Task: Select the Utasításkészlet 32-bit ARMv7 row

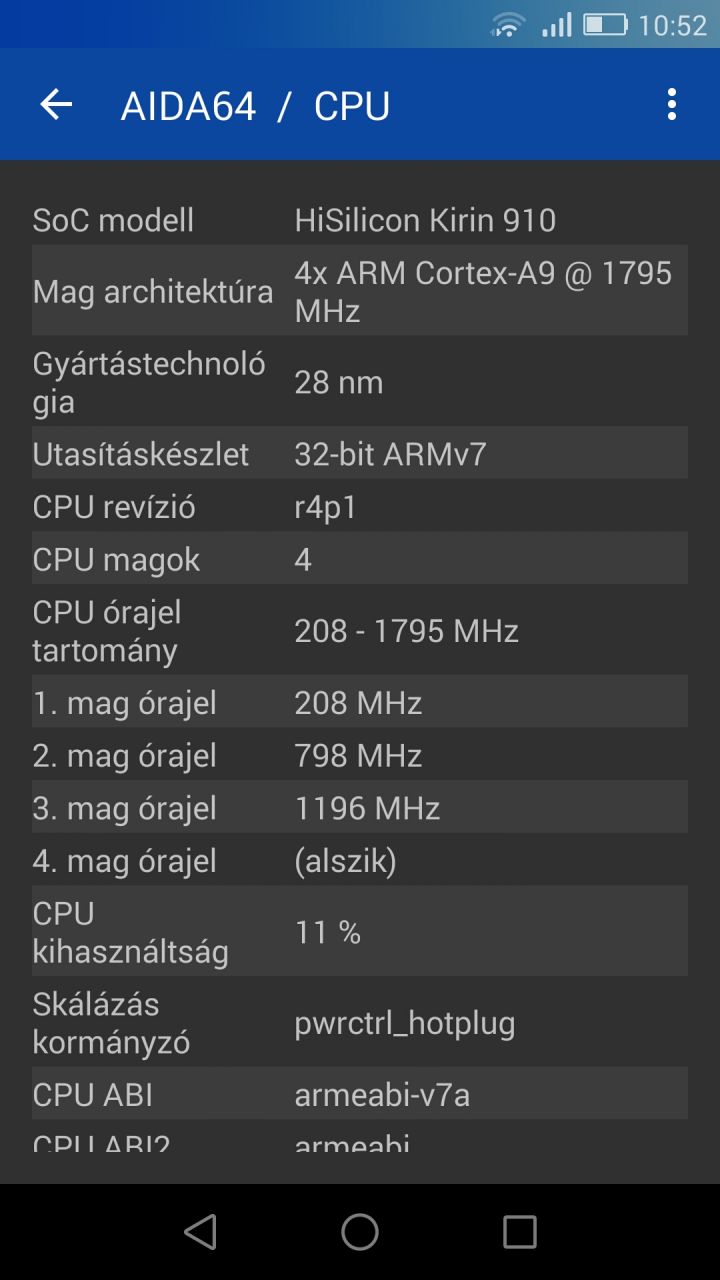Action: 360,453
